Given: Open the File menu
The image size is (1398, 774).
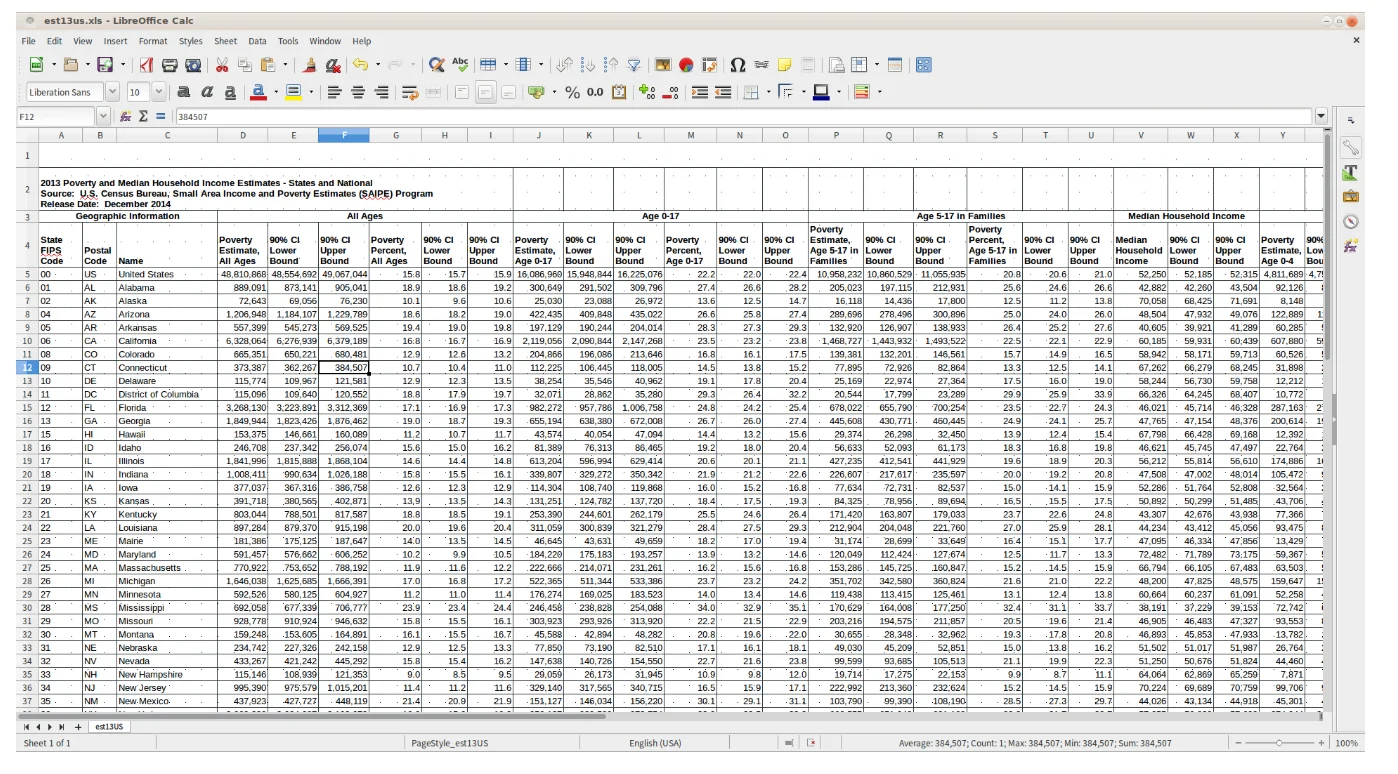Looking at the screenshot, I should click(x=28, y=41).
